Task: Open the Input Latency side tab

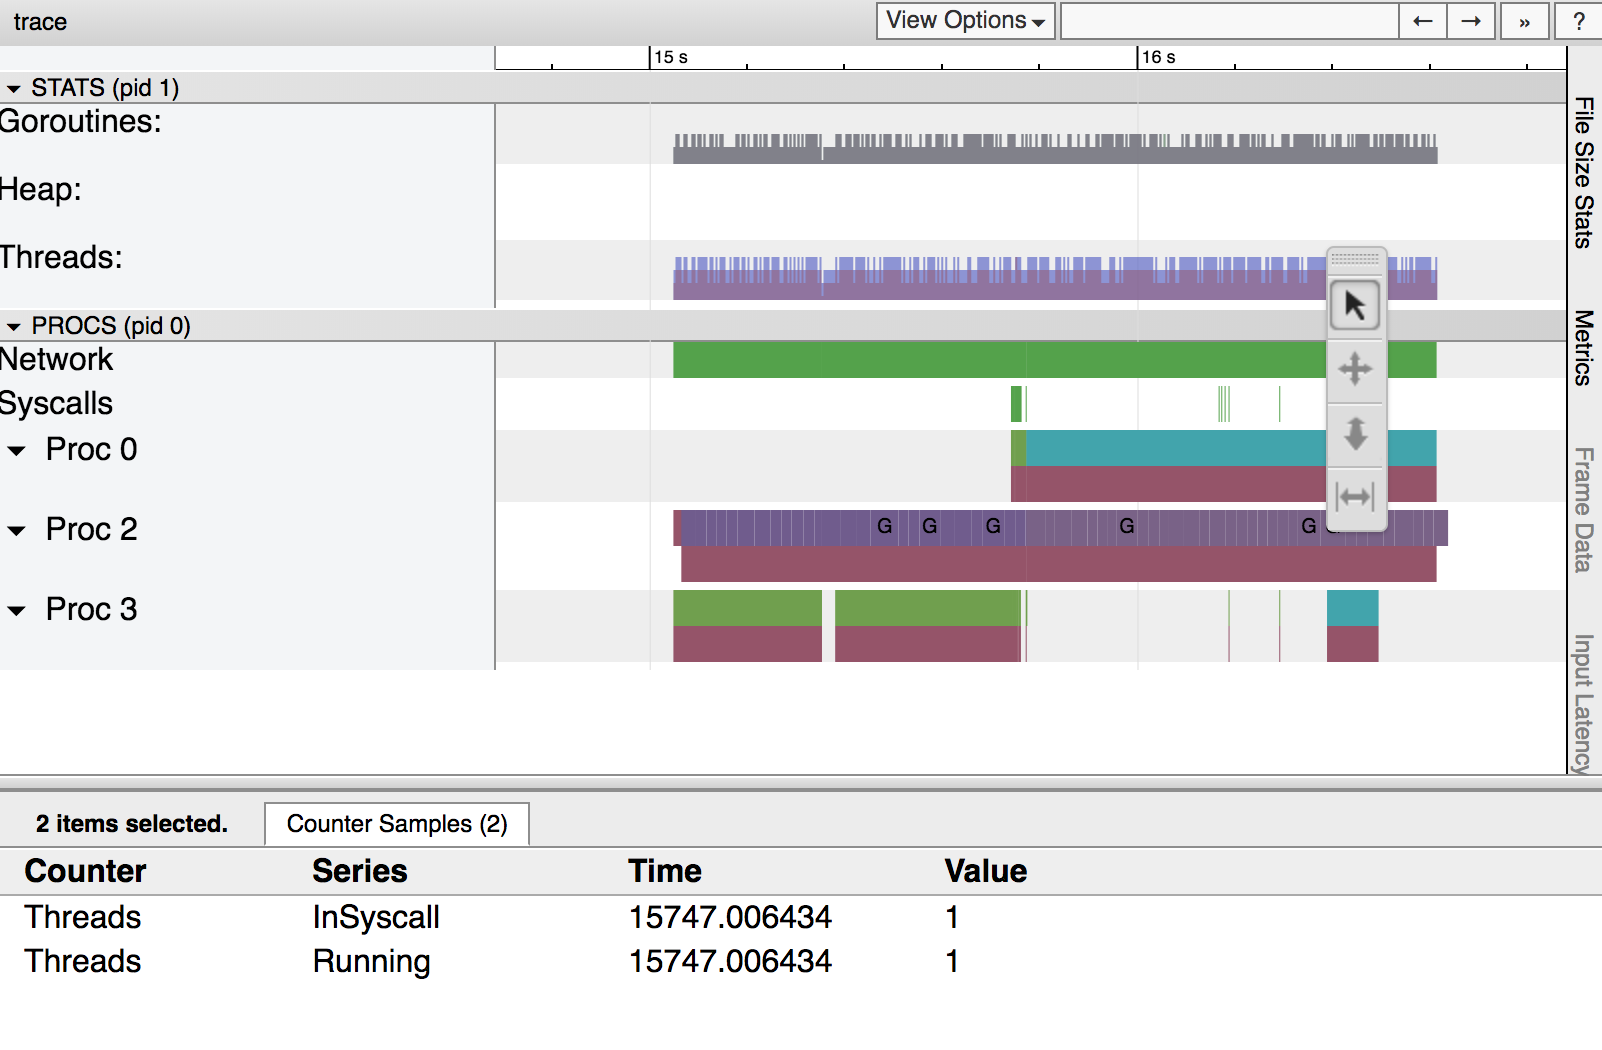Action: pyautogui.click(x=1584, y=703)
